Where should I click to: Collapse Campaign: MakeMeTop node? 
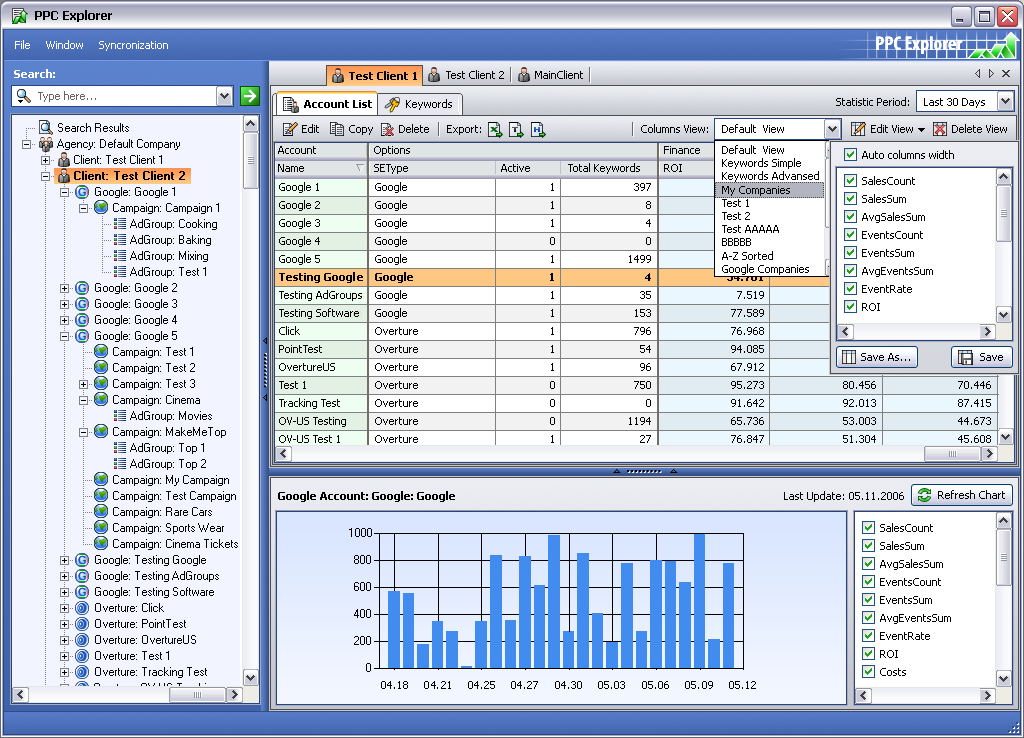83,432
